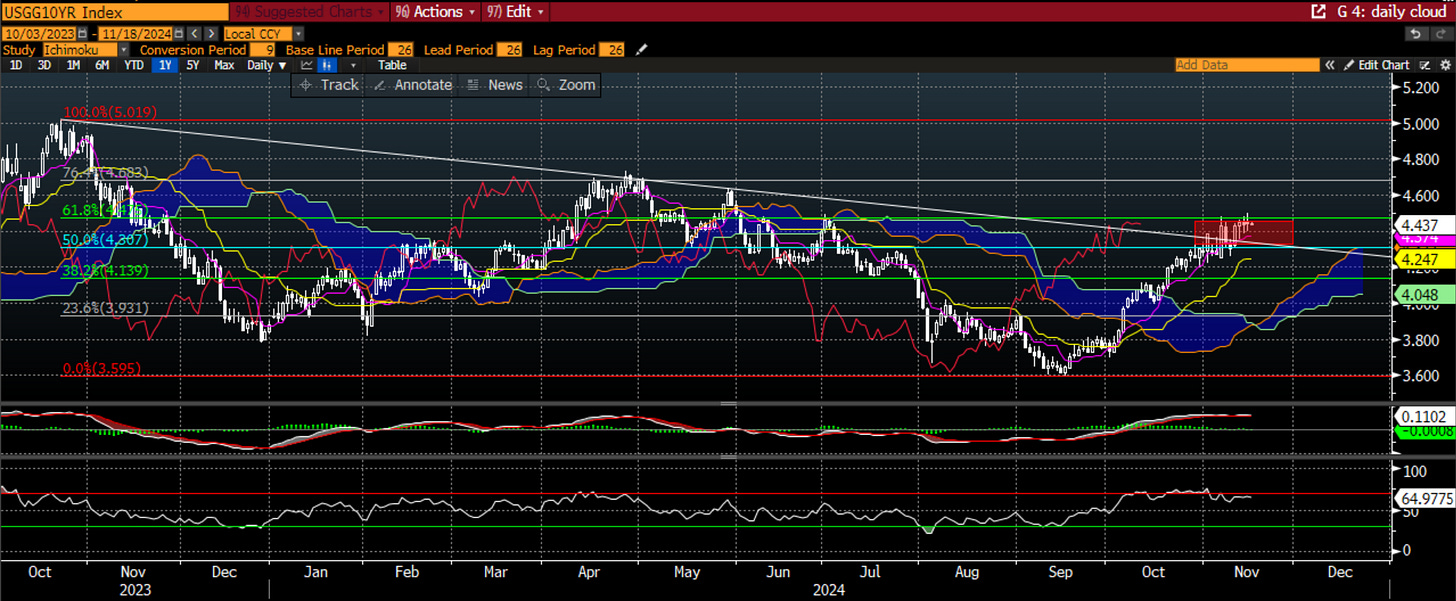Activate the Zoom tool
The image size is (1456, 601).
(x=567, y=85)
